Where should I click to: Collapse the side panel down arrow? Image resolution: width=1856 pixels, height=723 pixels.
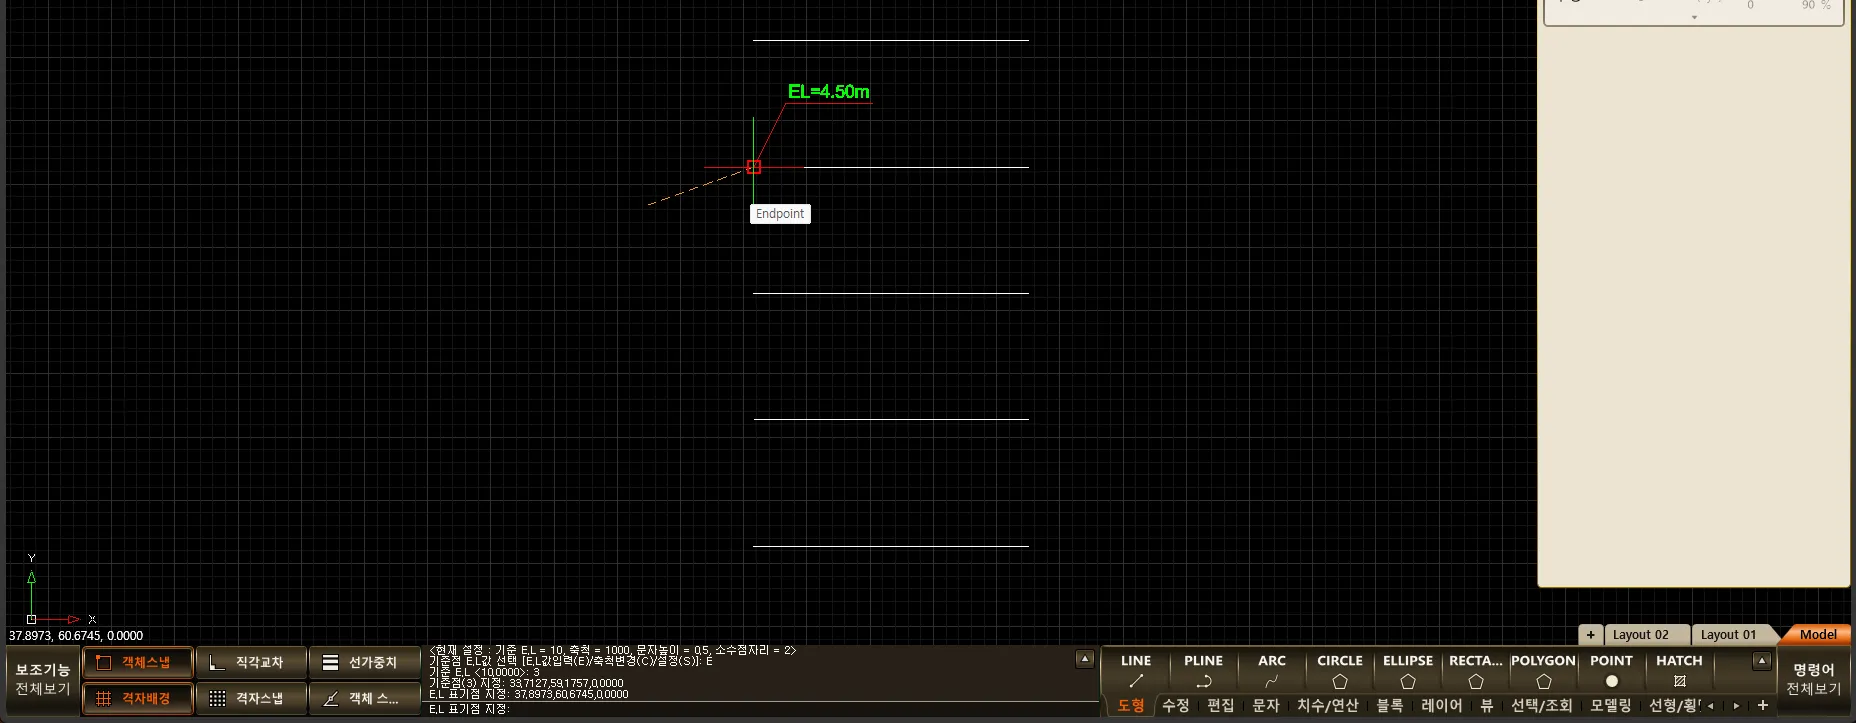click(x=1694, y=18)
